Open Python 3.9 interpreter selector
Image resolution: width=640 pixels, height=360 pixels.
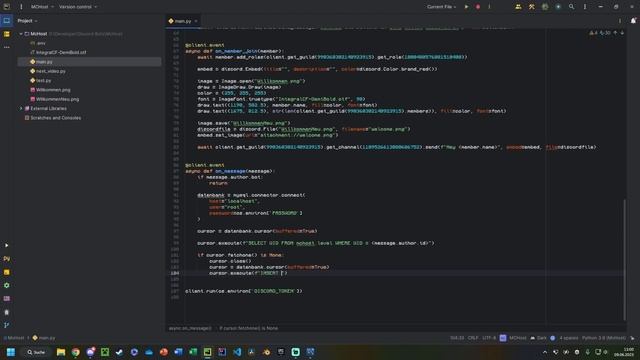point(604,338)
